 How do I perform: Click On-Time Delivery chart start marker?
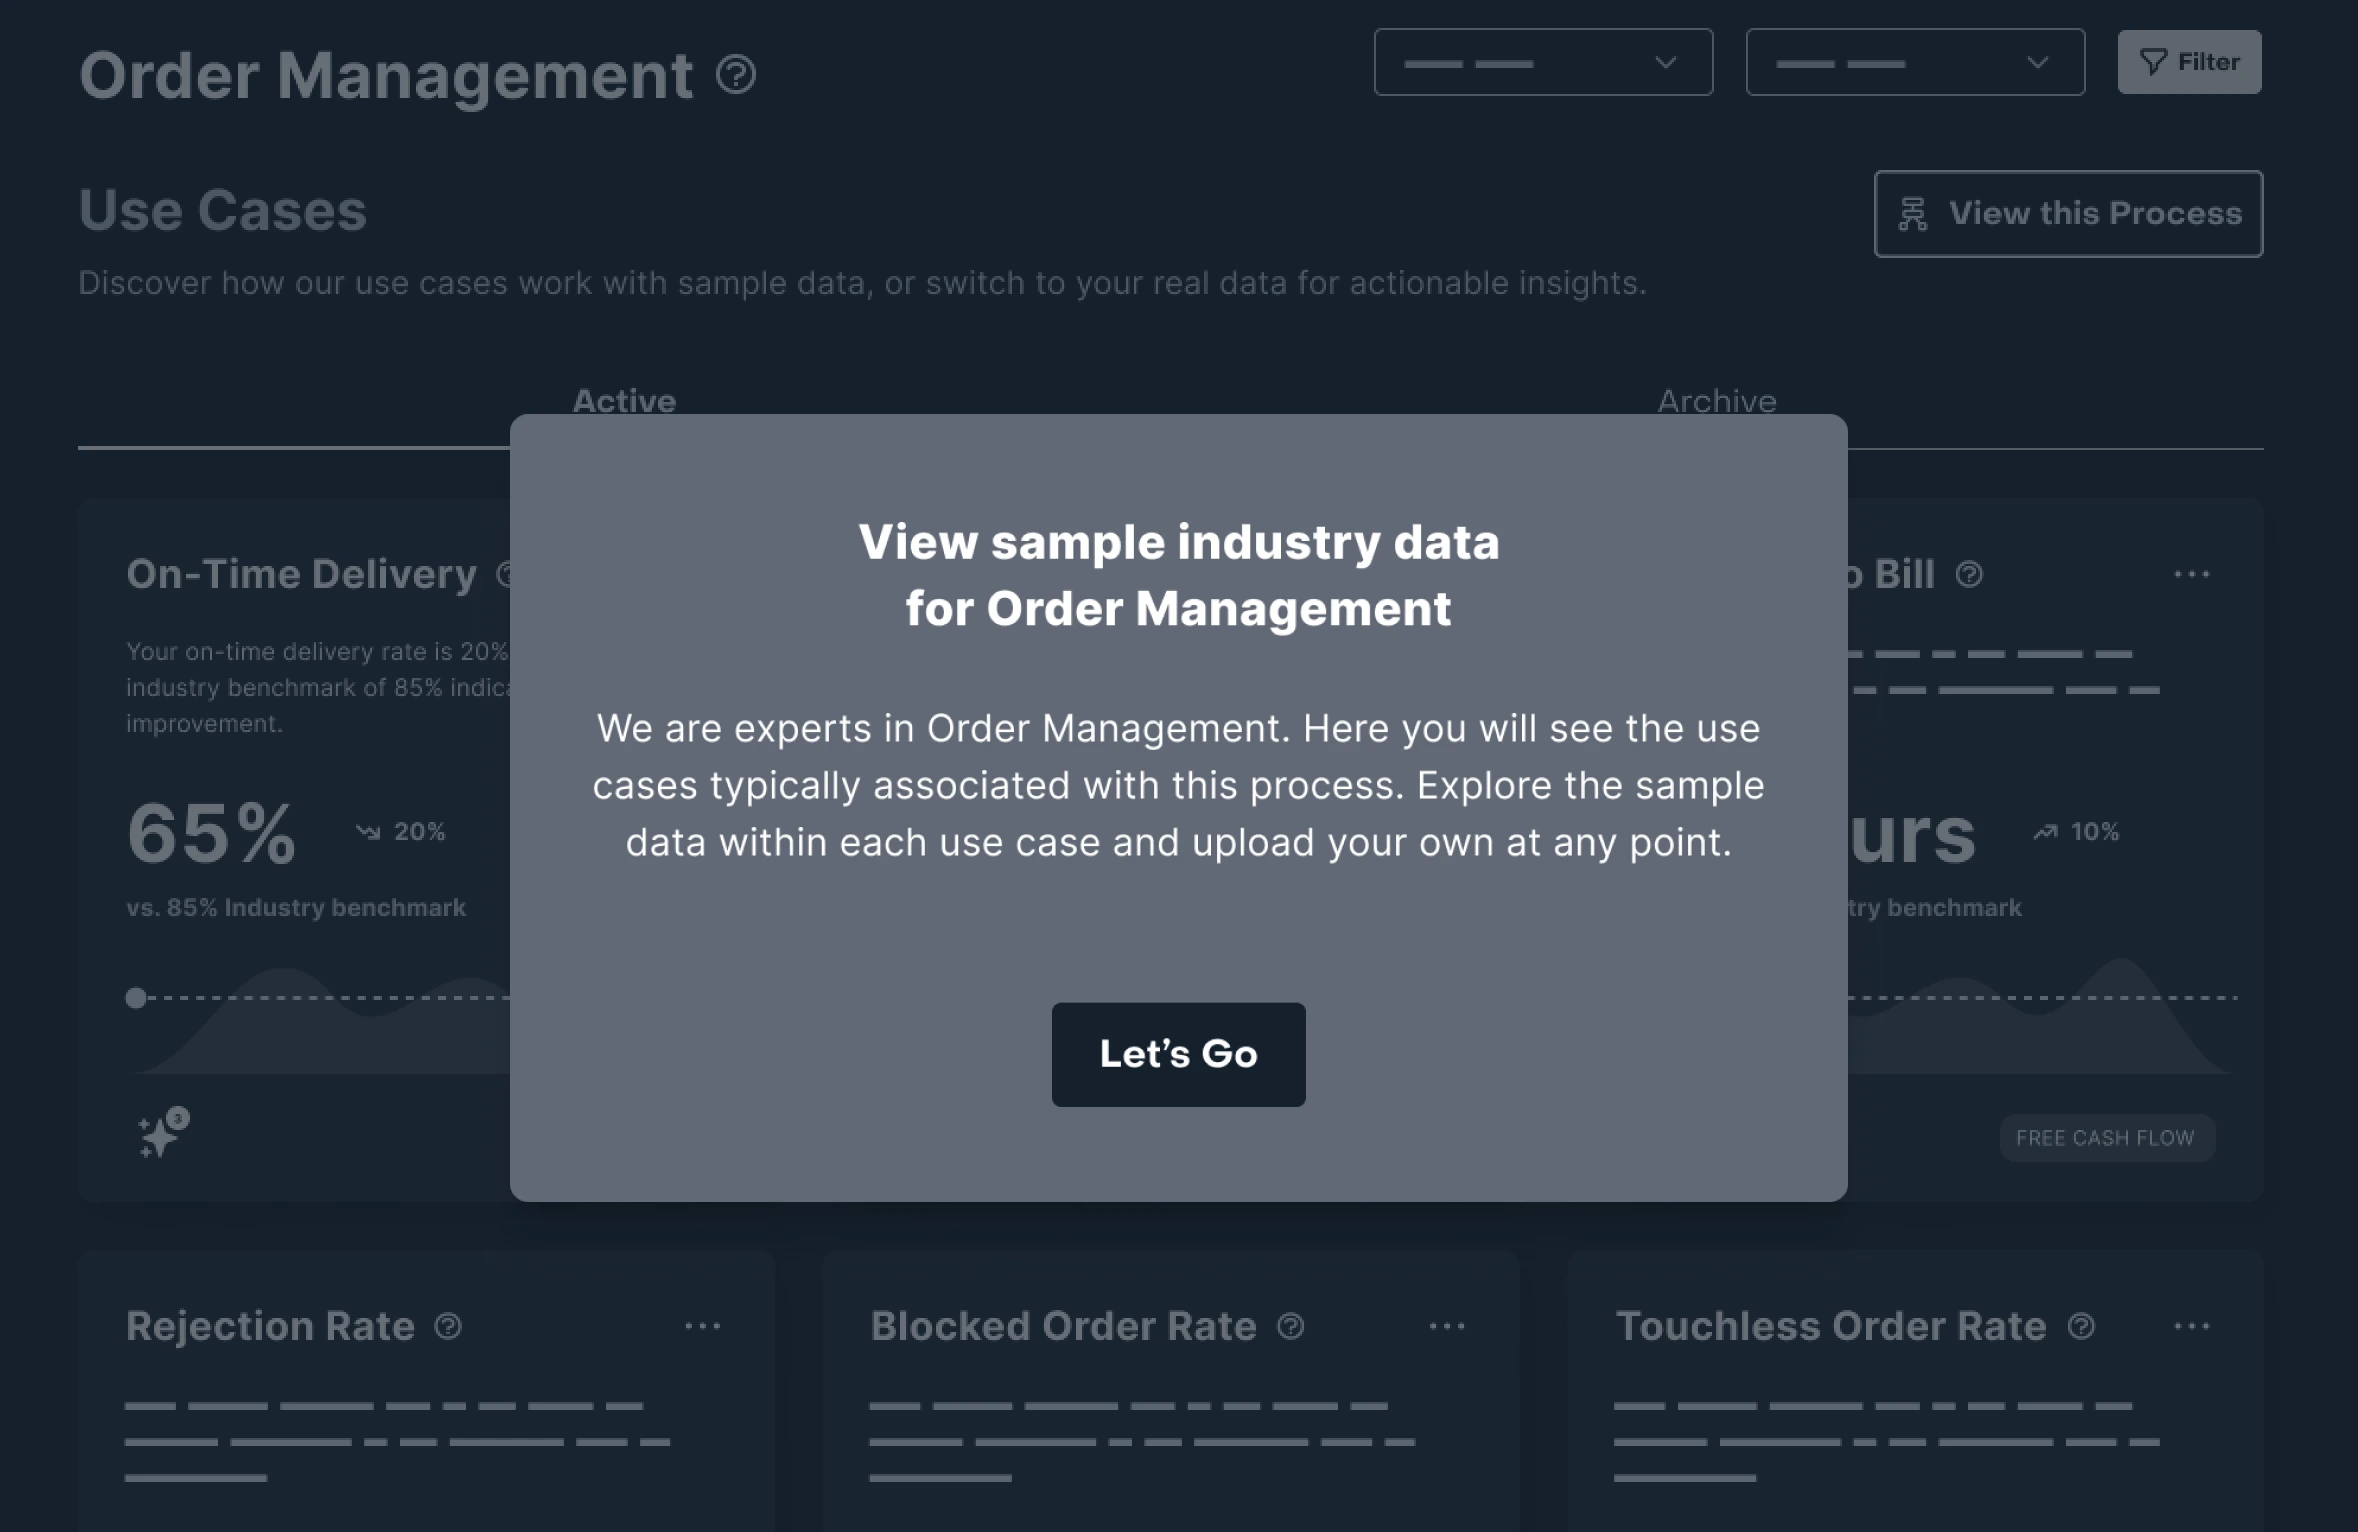136,997
